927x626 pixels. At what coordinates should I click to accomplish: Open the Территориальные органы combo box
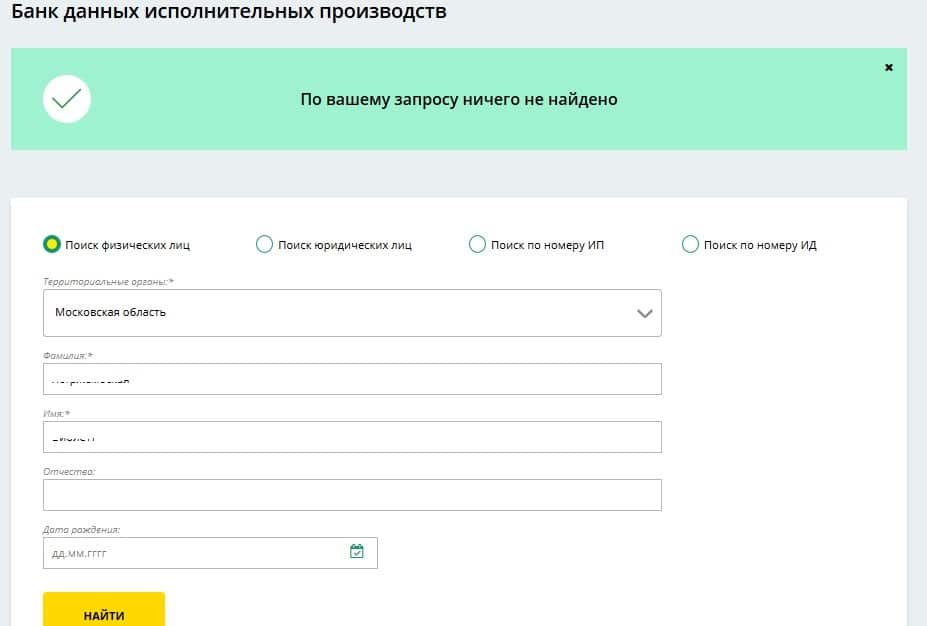coord(352,313)
